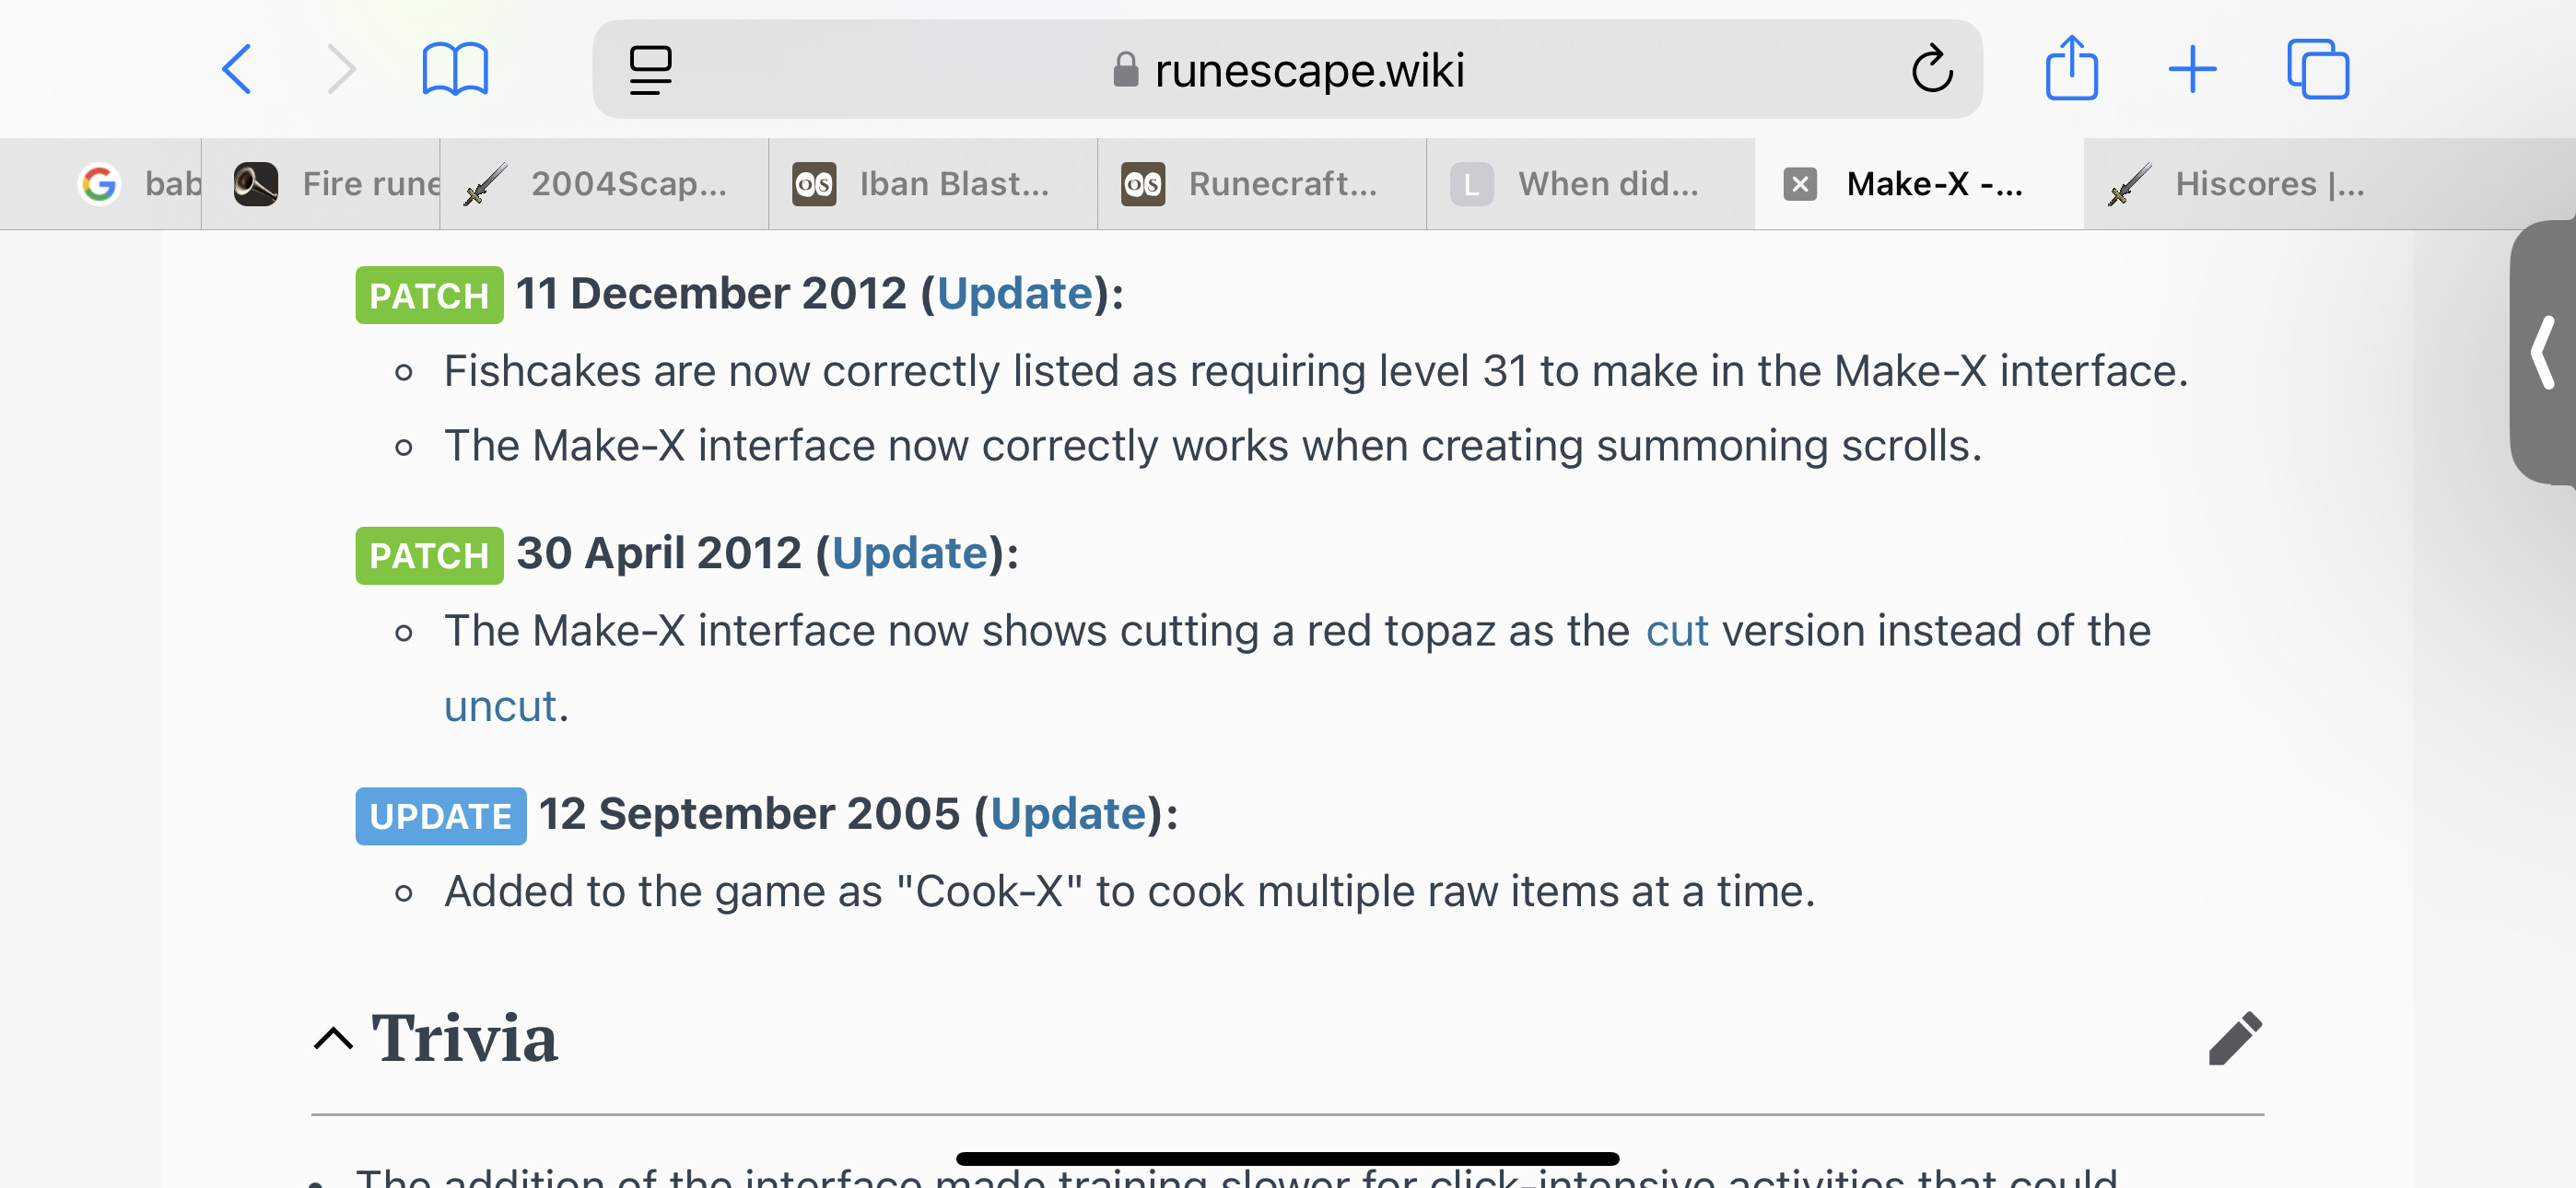Viewport: 2576px width, 1188px height.
Task: Switch to the Runecraft tab
Action: click(x=1261, y=184)
